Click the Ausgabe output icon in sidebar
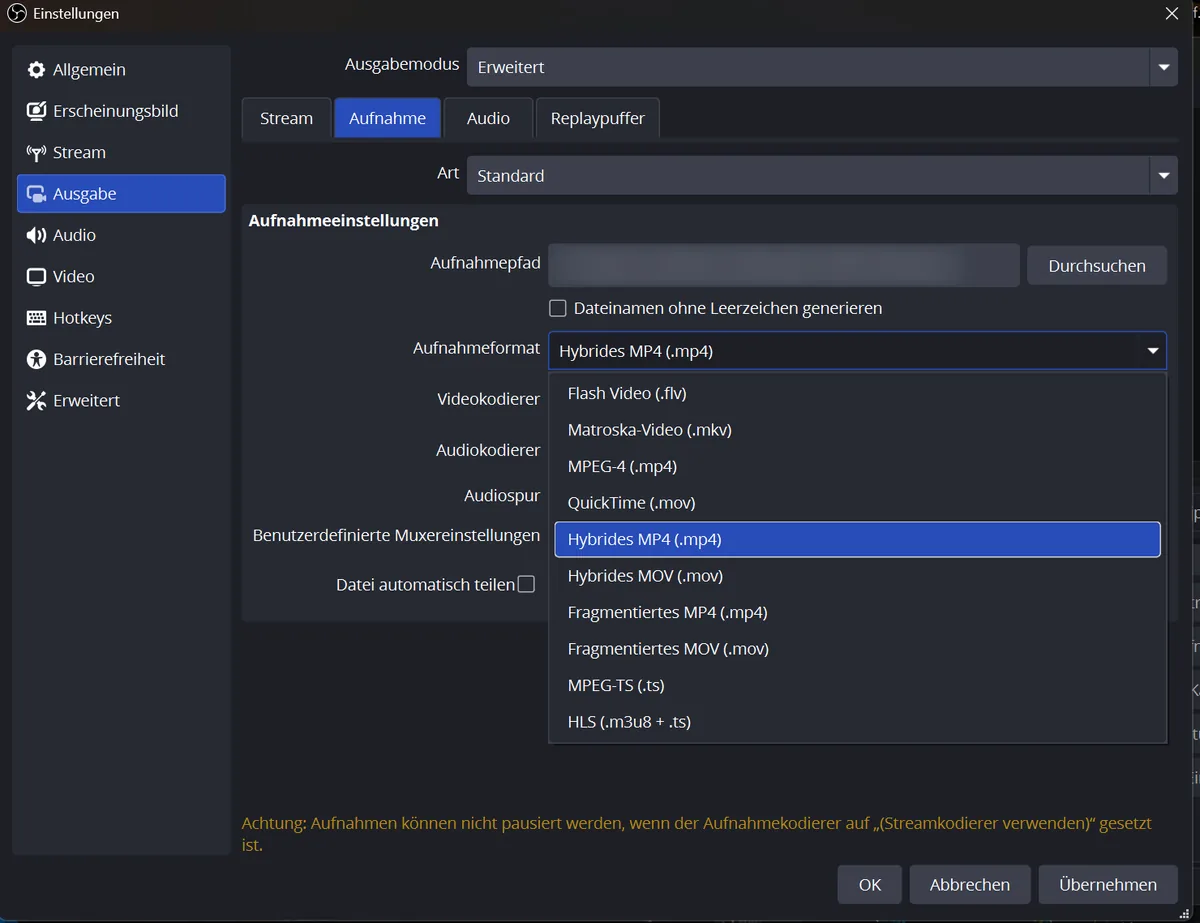This screenshot has width=1200, height=923. click(37, 194)
